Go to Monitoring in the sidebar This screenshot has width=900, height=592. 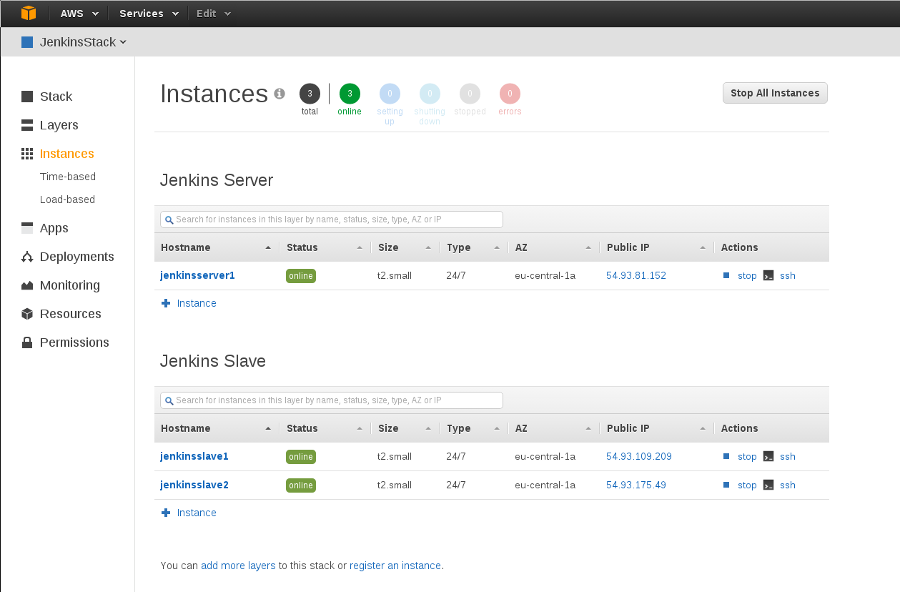69,285
